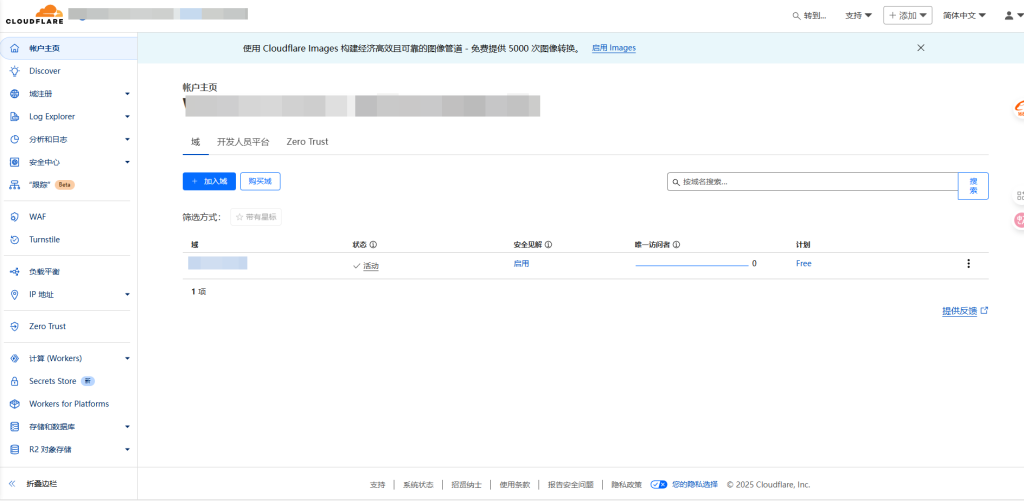Click the 计算 (Workers) icon

tap(15, 359)
